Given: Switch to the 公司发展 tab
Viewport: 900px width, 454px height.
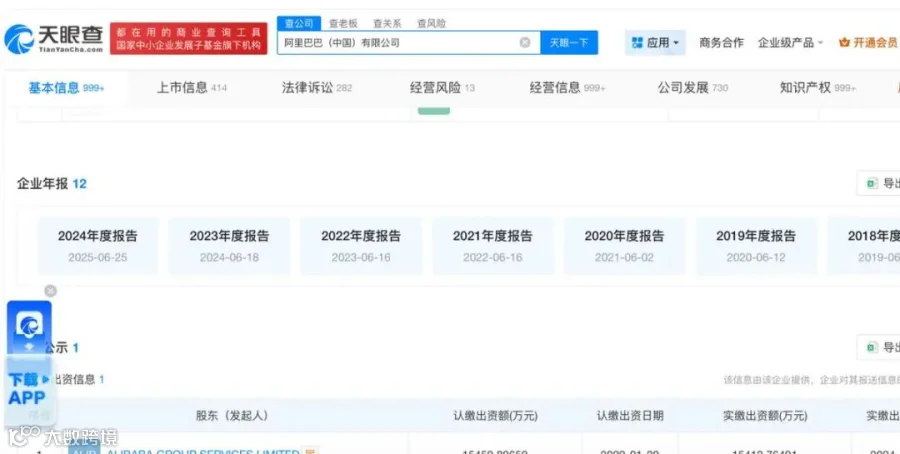Looking at the screenshot, I should click(693, 88).
